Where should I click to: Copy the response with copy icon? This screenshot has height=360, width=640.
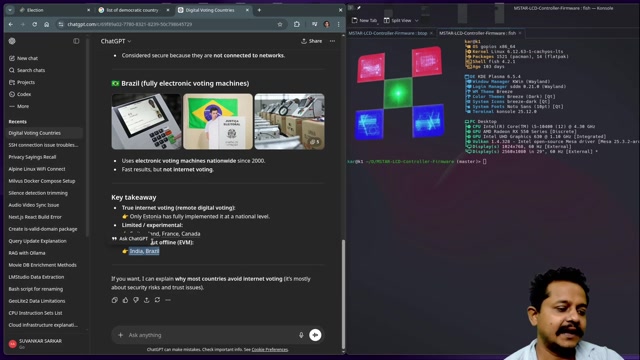coord(115,300)
